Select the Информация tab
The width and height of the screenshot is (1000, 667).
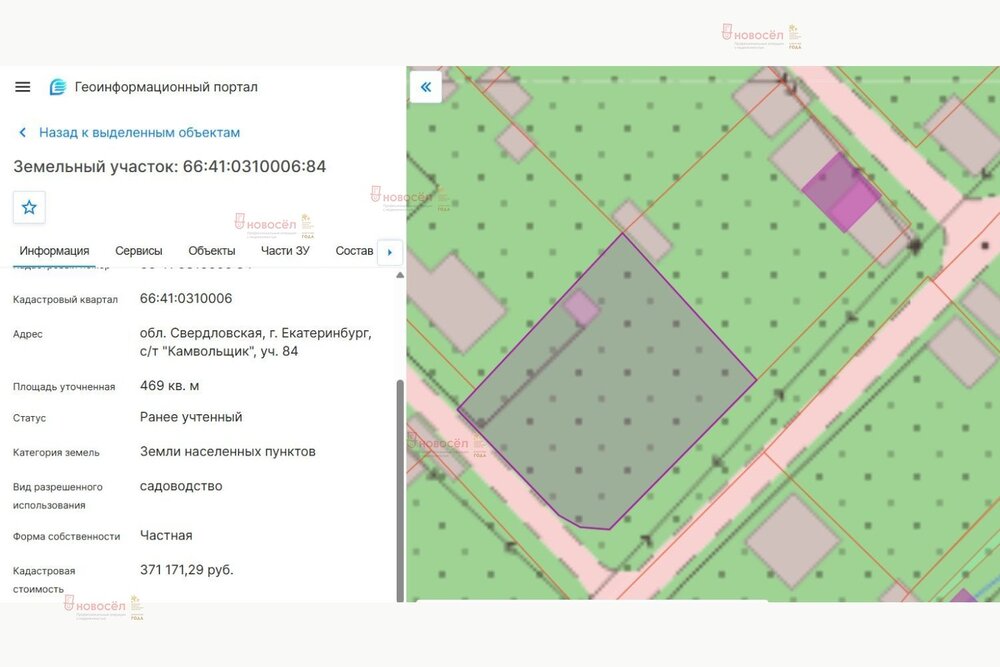coord(54,251)
